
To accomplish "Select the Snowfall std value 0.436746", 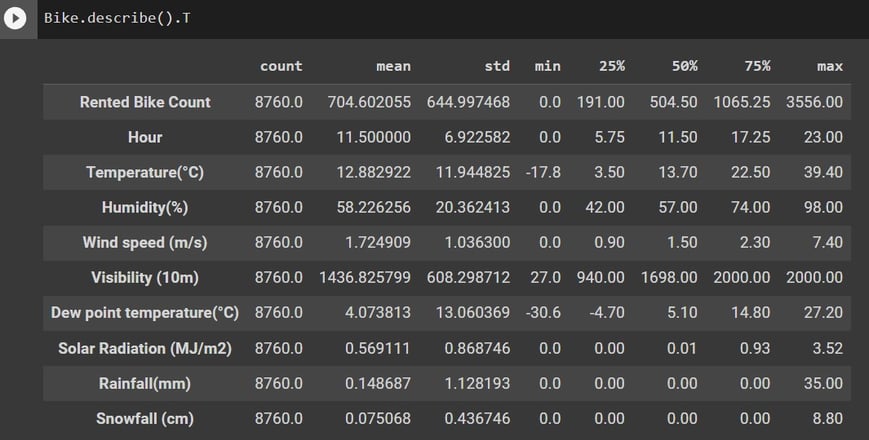I will 477,418.
